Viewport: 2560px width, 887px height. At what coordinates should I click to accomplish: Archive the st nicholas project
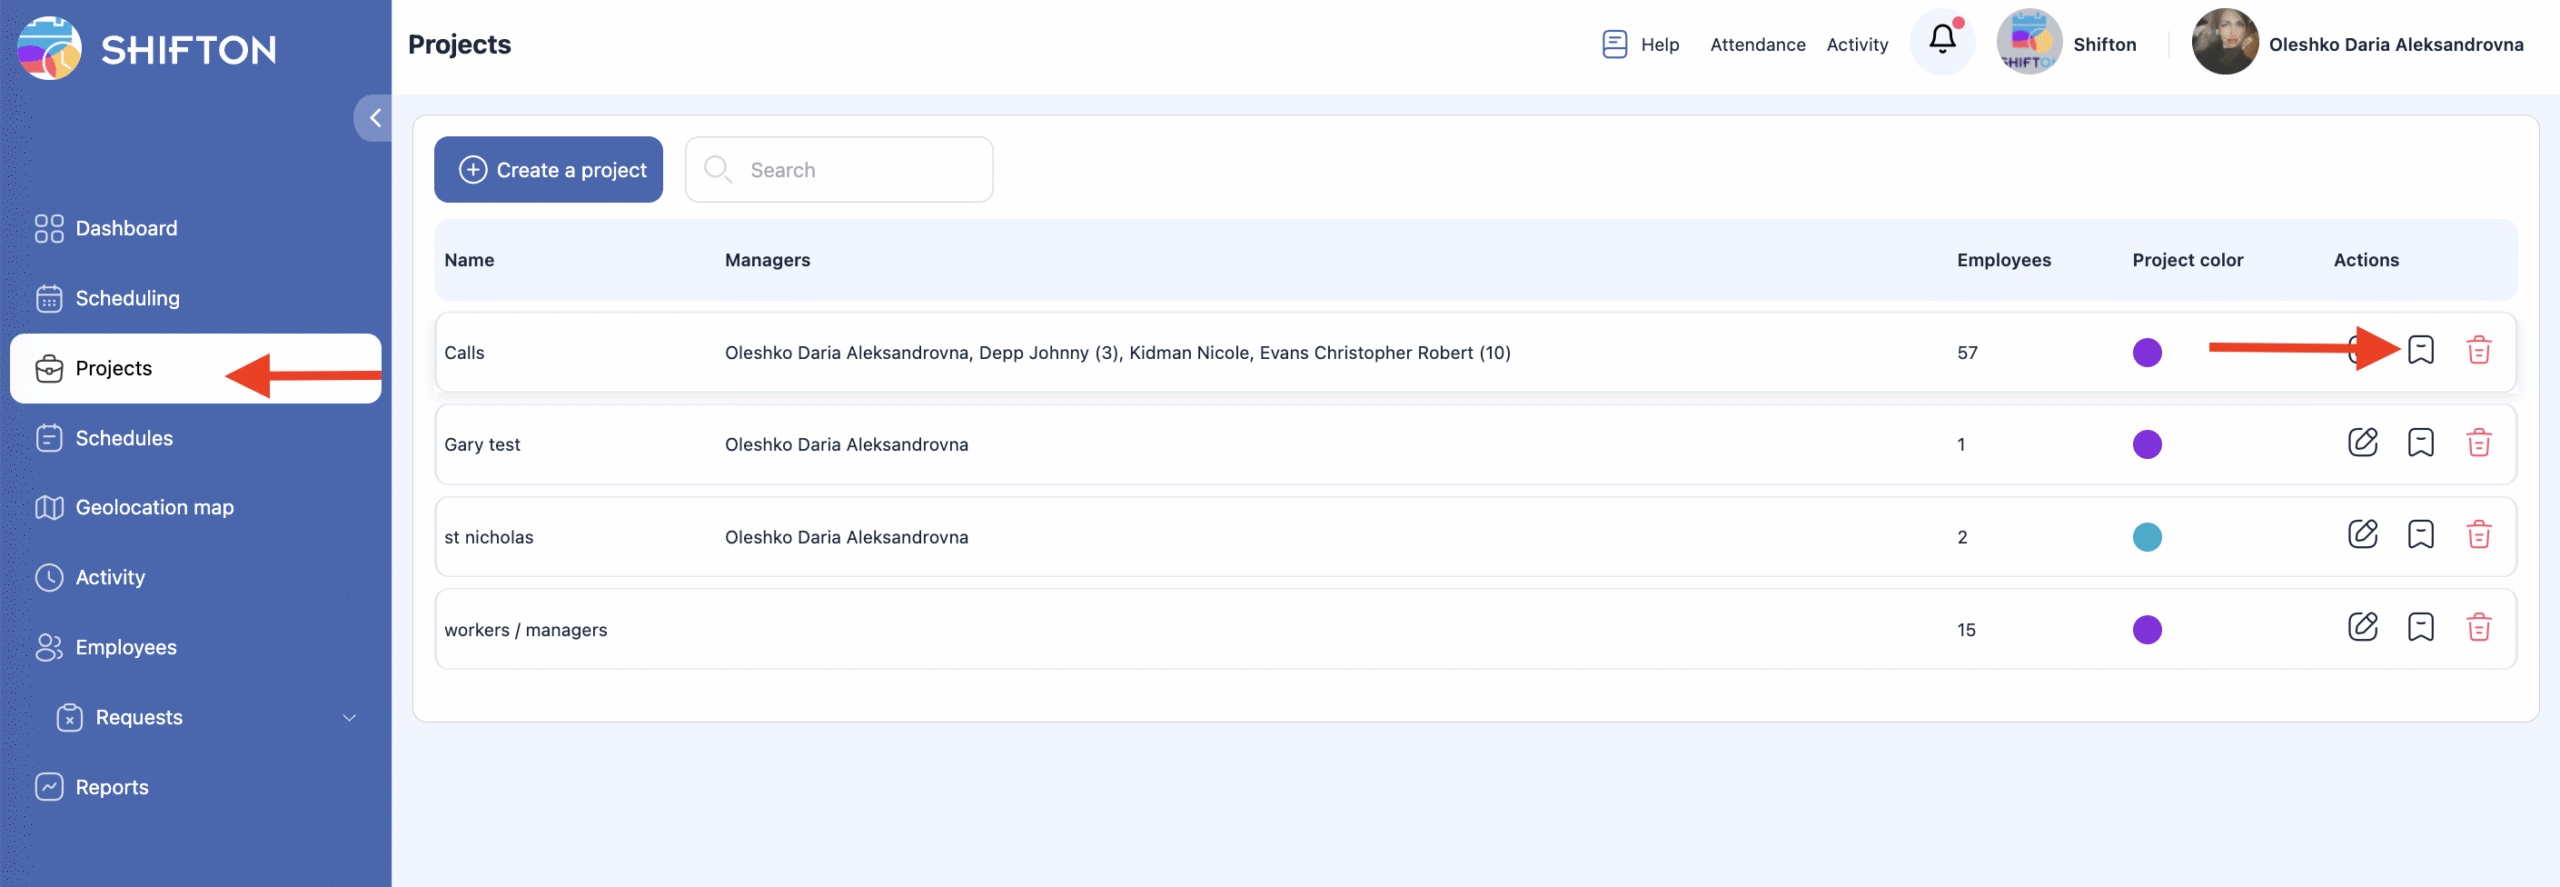pyautogui.click(x=2420, y=535)
